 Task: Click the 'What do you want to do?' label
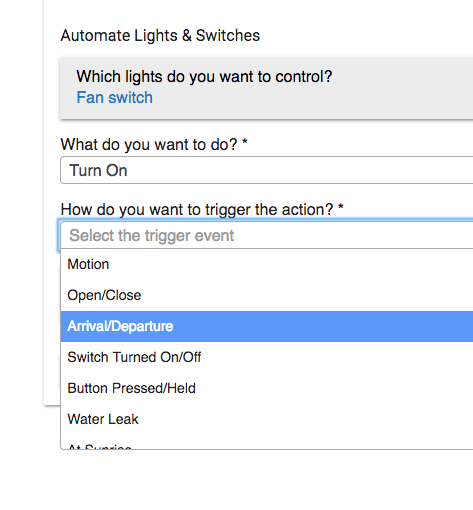(149, 145)
